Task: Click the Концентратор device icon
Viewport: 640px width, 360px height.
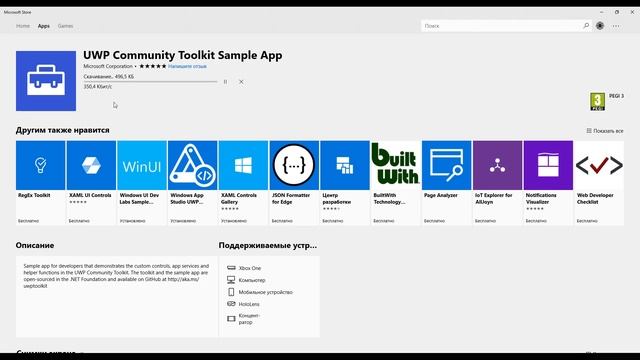Action: 231,318
